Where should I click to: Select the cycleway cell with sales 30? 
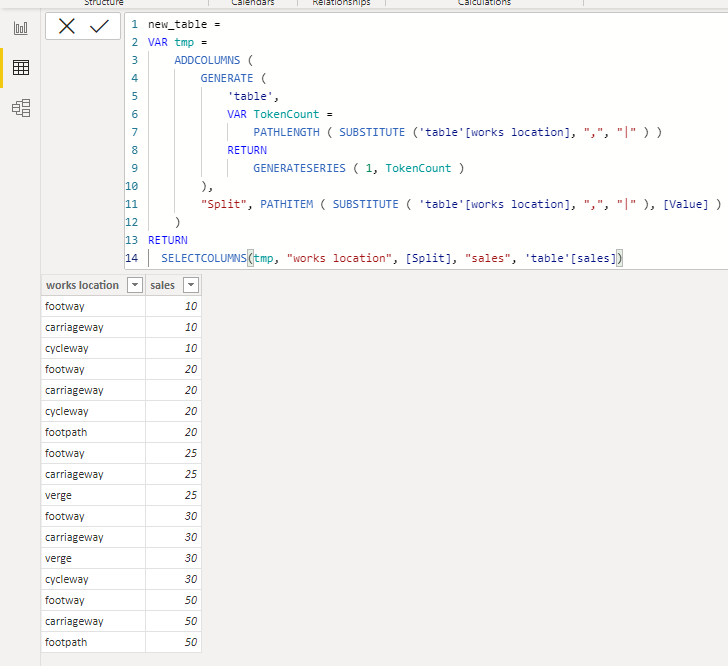pos(93,579)
